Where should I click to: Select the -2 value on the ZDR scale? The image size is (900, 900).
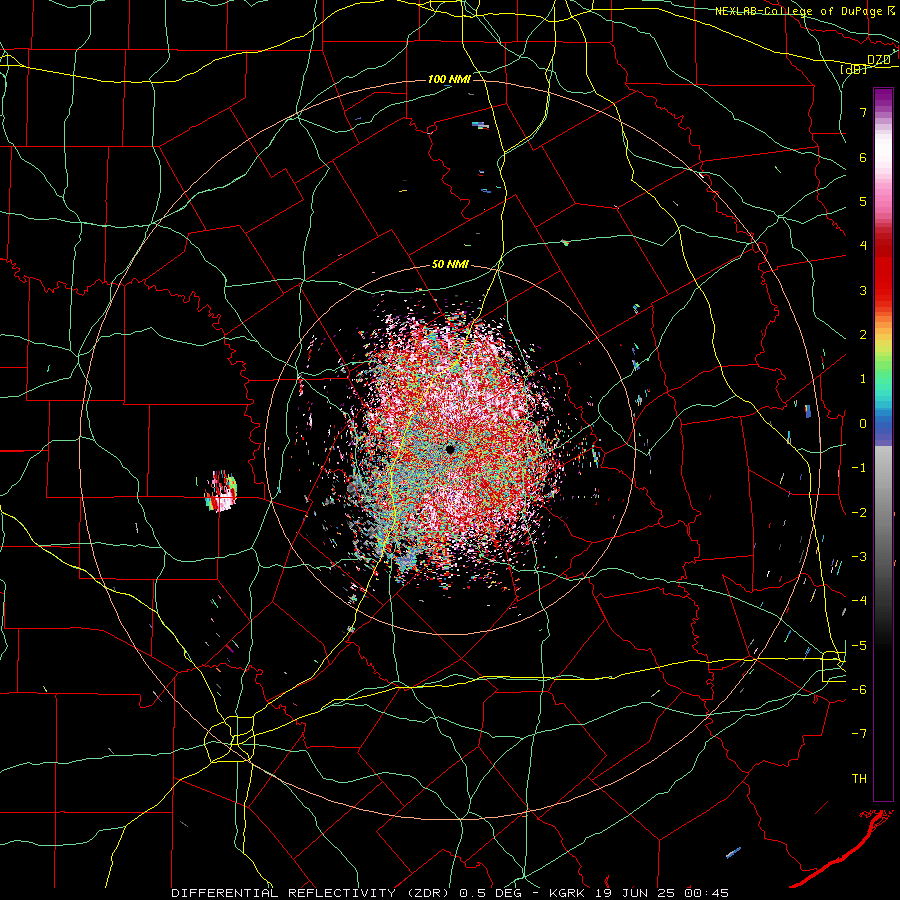click(x=859, y=513)
